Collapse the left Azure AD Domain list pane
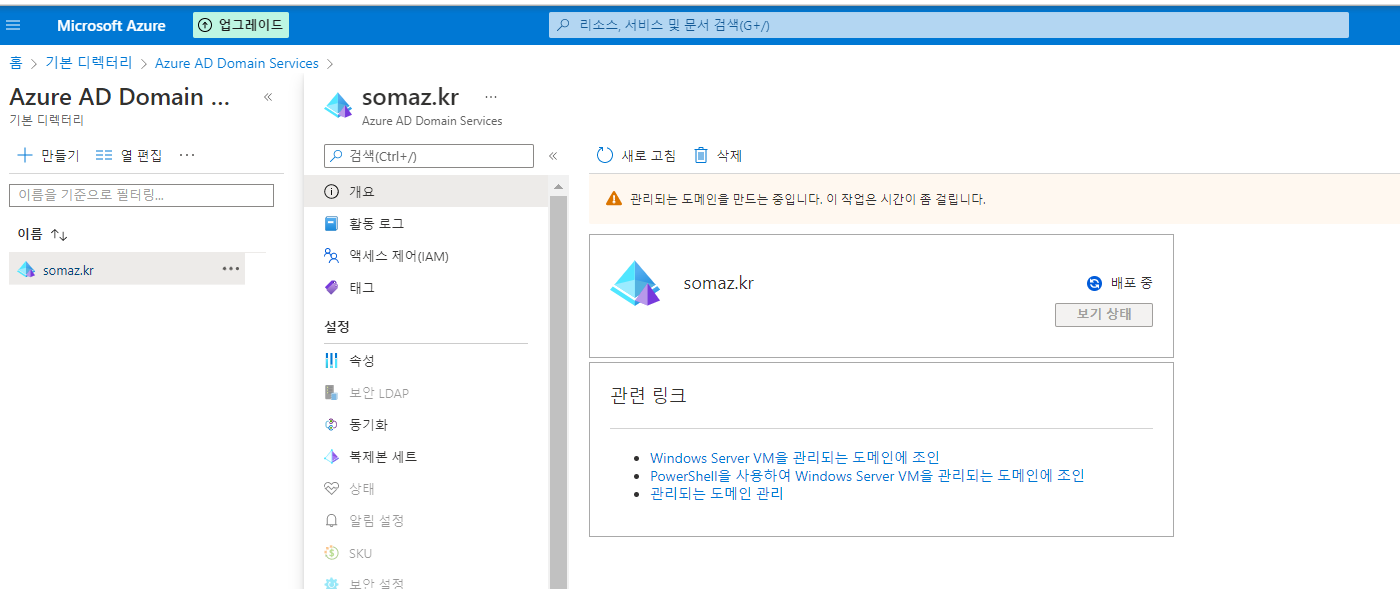1400x589 pixels. (x=268, y=97)
